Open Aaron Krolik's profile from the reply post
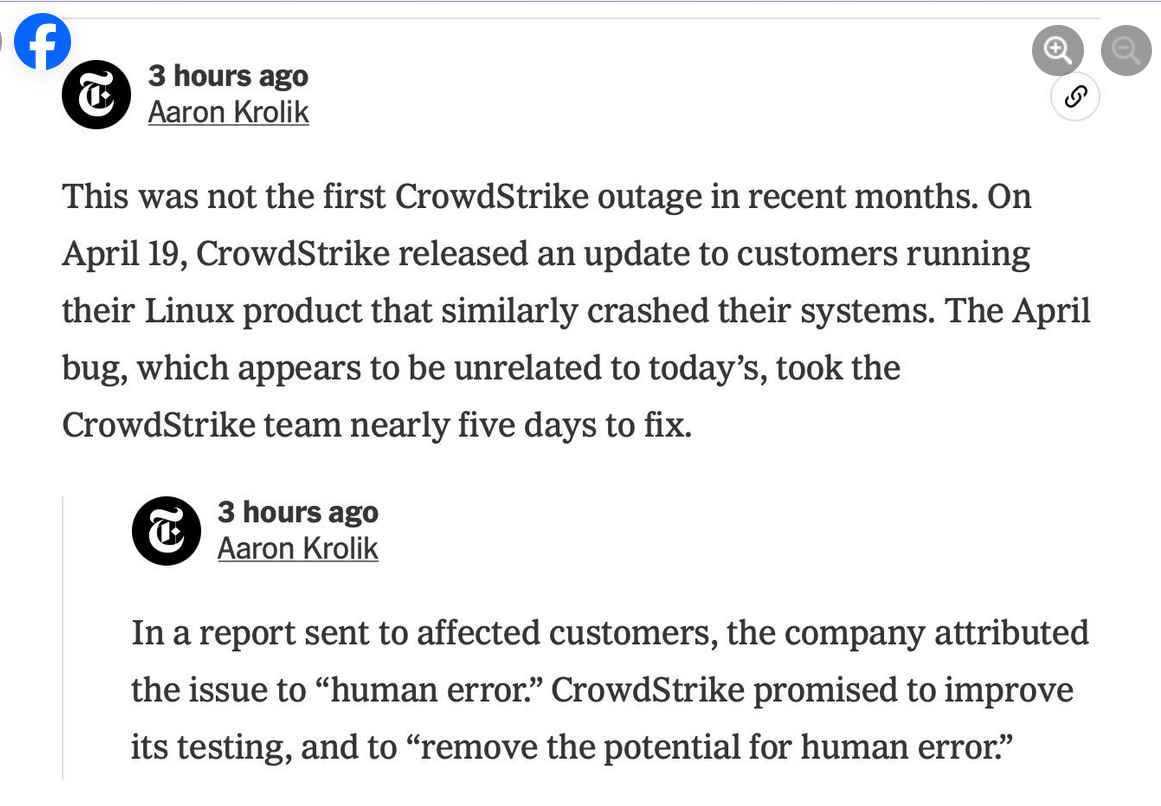Image resolution: width=1161 pixels, height=806 pixels. point(298,548)
